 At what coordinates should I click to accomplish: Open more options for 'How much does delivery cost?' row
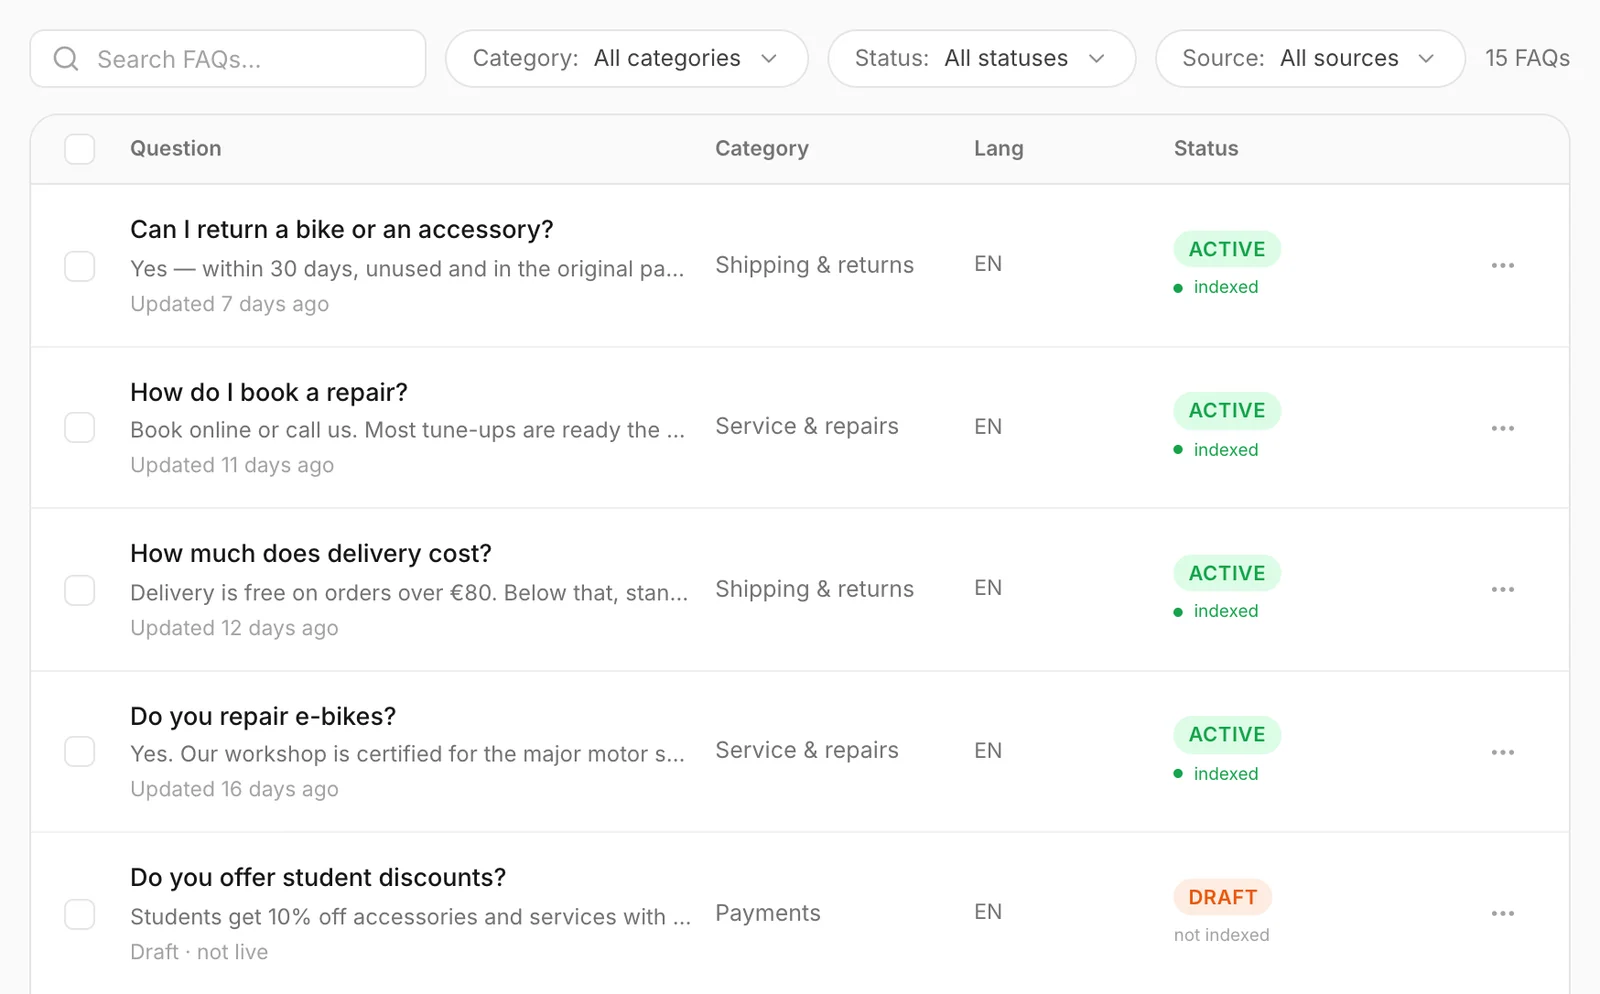coord(1502,589)
